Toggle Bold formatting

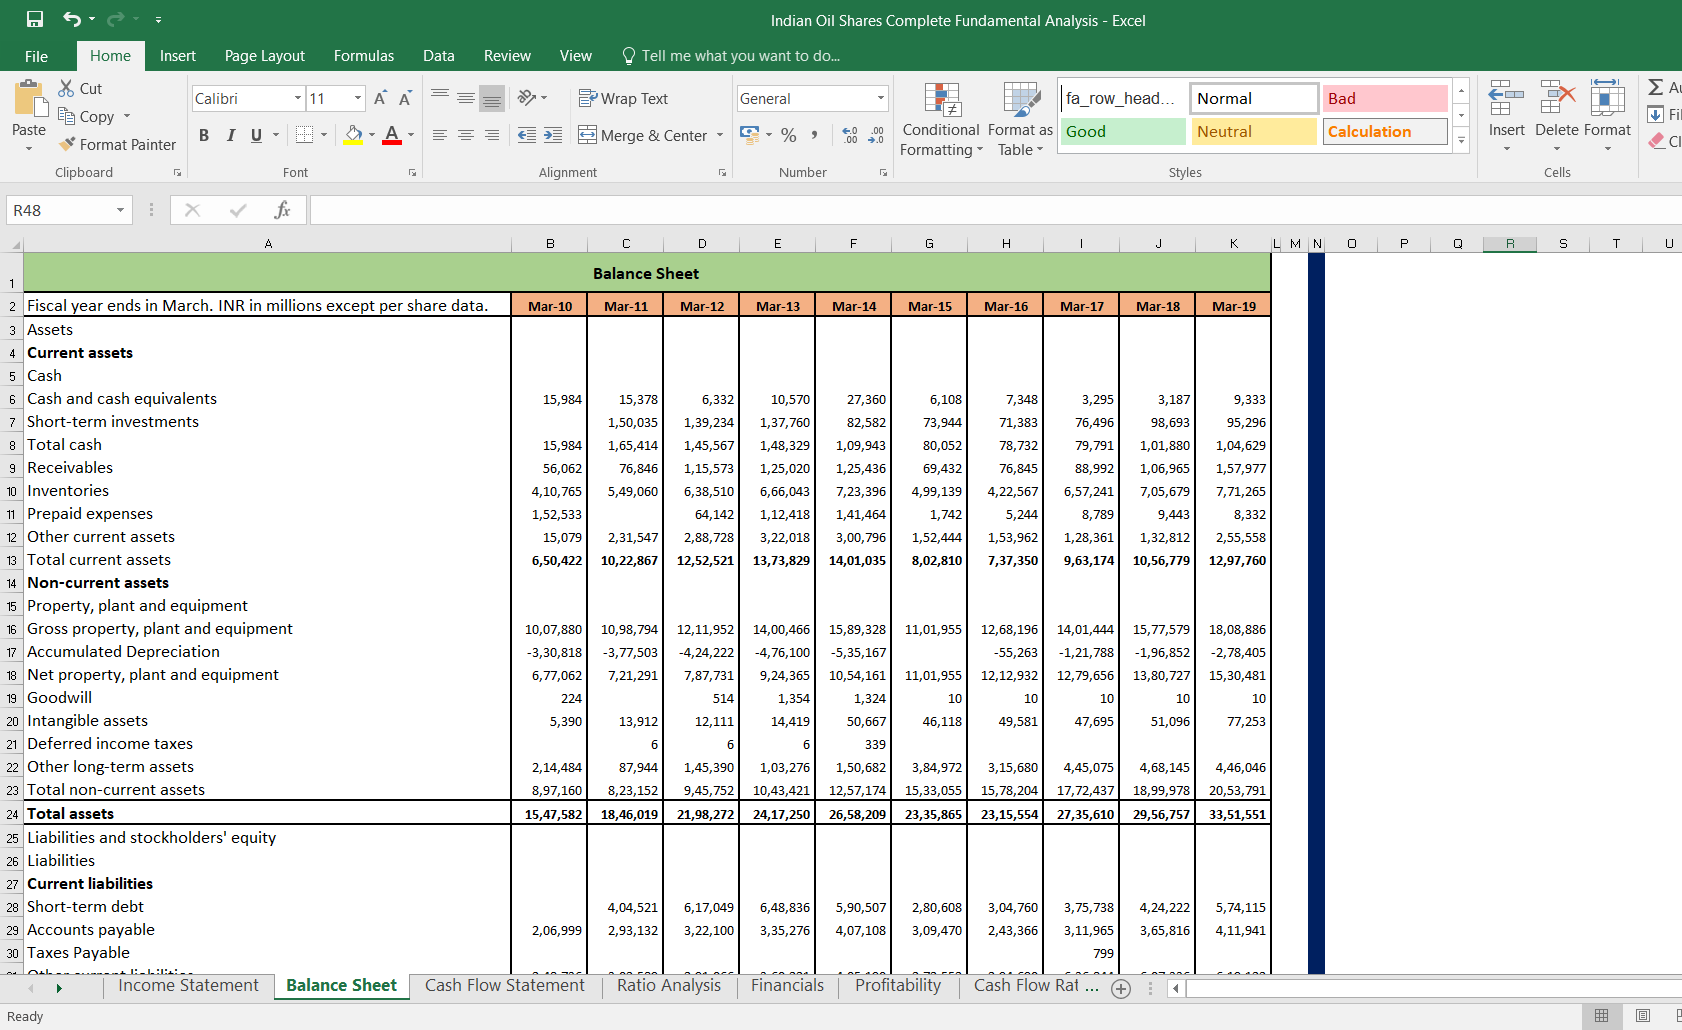pyautogui.click(x=204, y=135)
